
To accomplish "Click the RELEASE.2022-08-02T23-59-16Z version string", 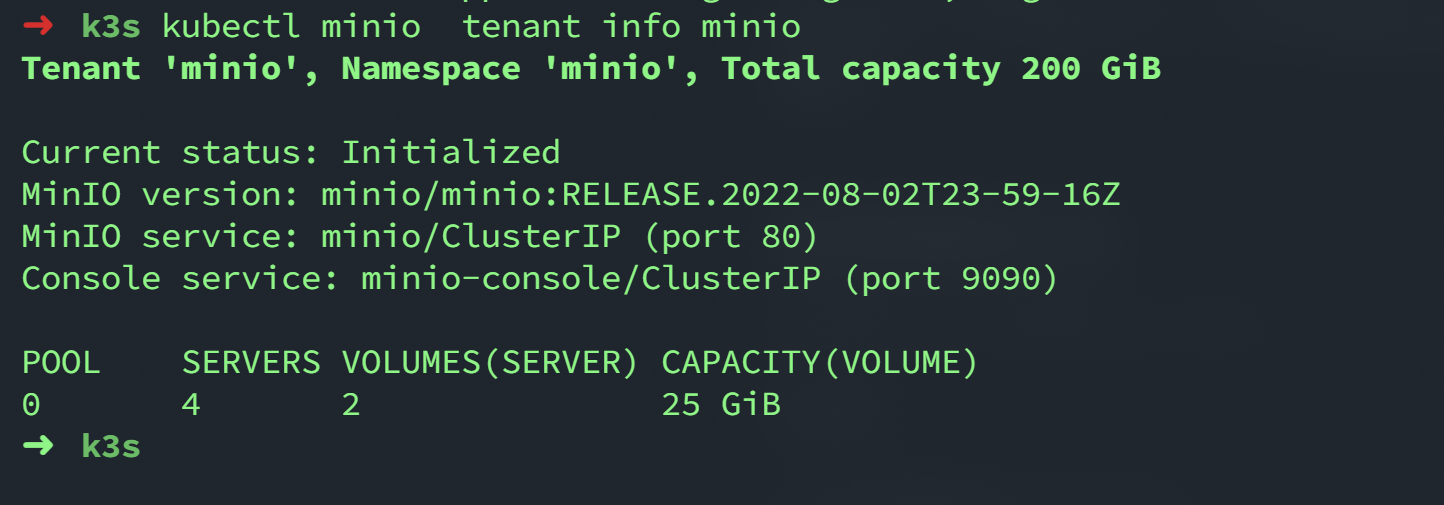I will (840, 195).
